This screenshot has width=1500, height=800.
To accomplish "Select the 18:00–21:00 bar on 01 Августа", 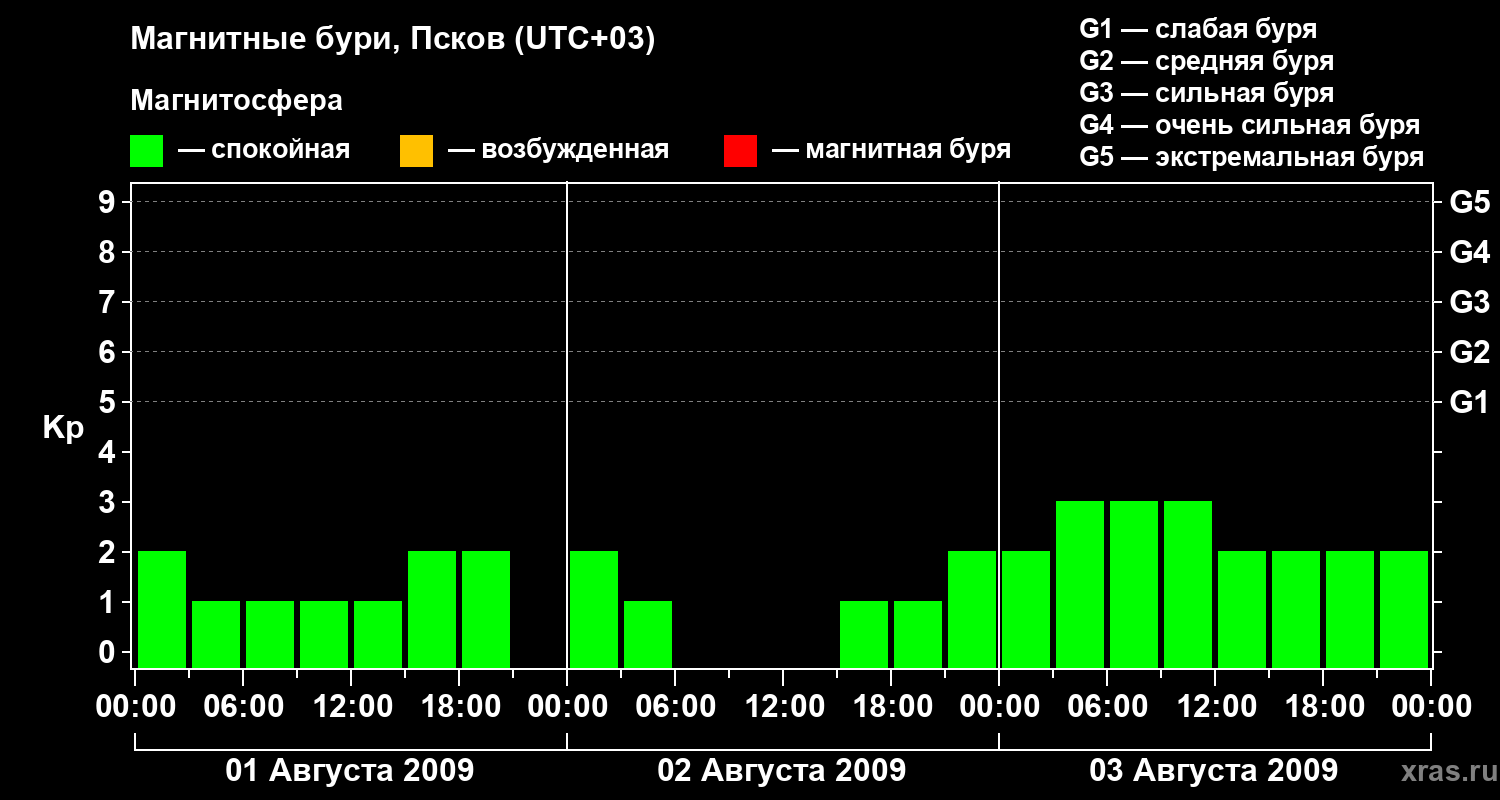I will point(486,609).
